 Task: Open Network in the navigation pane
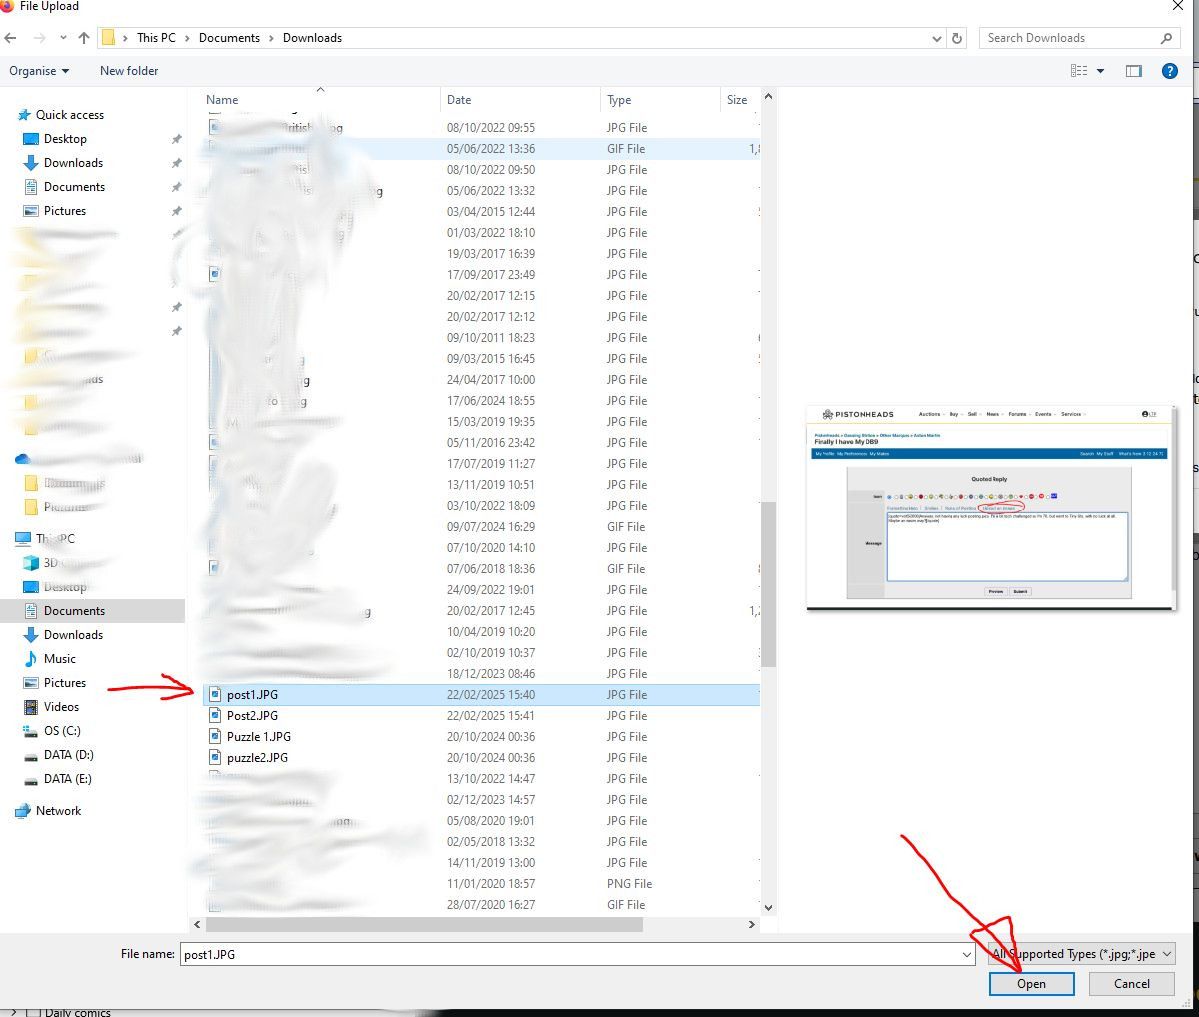point(58,811)
